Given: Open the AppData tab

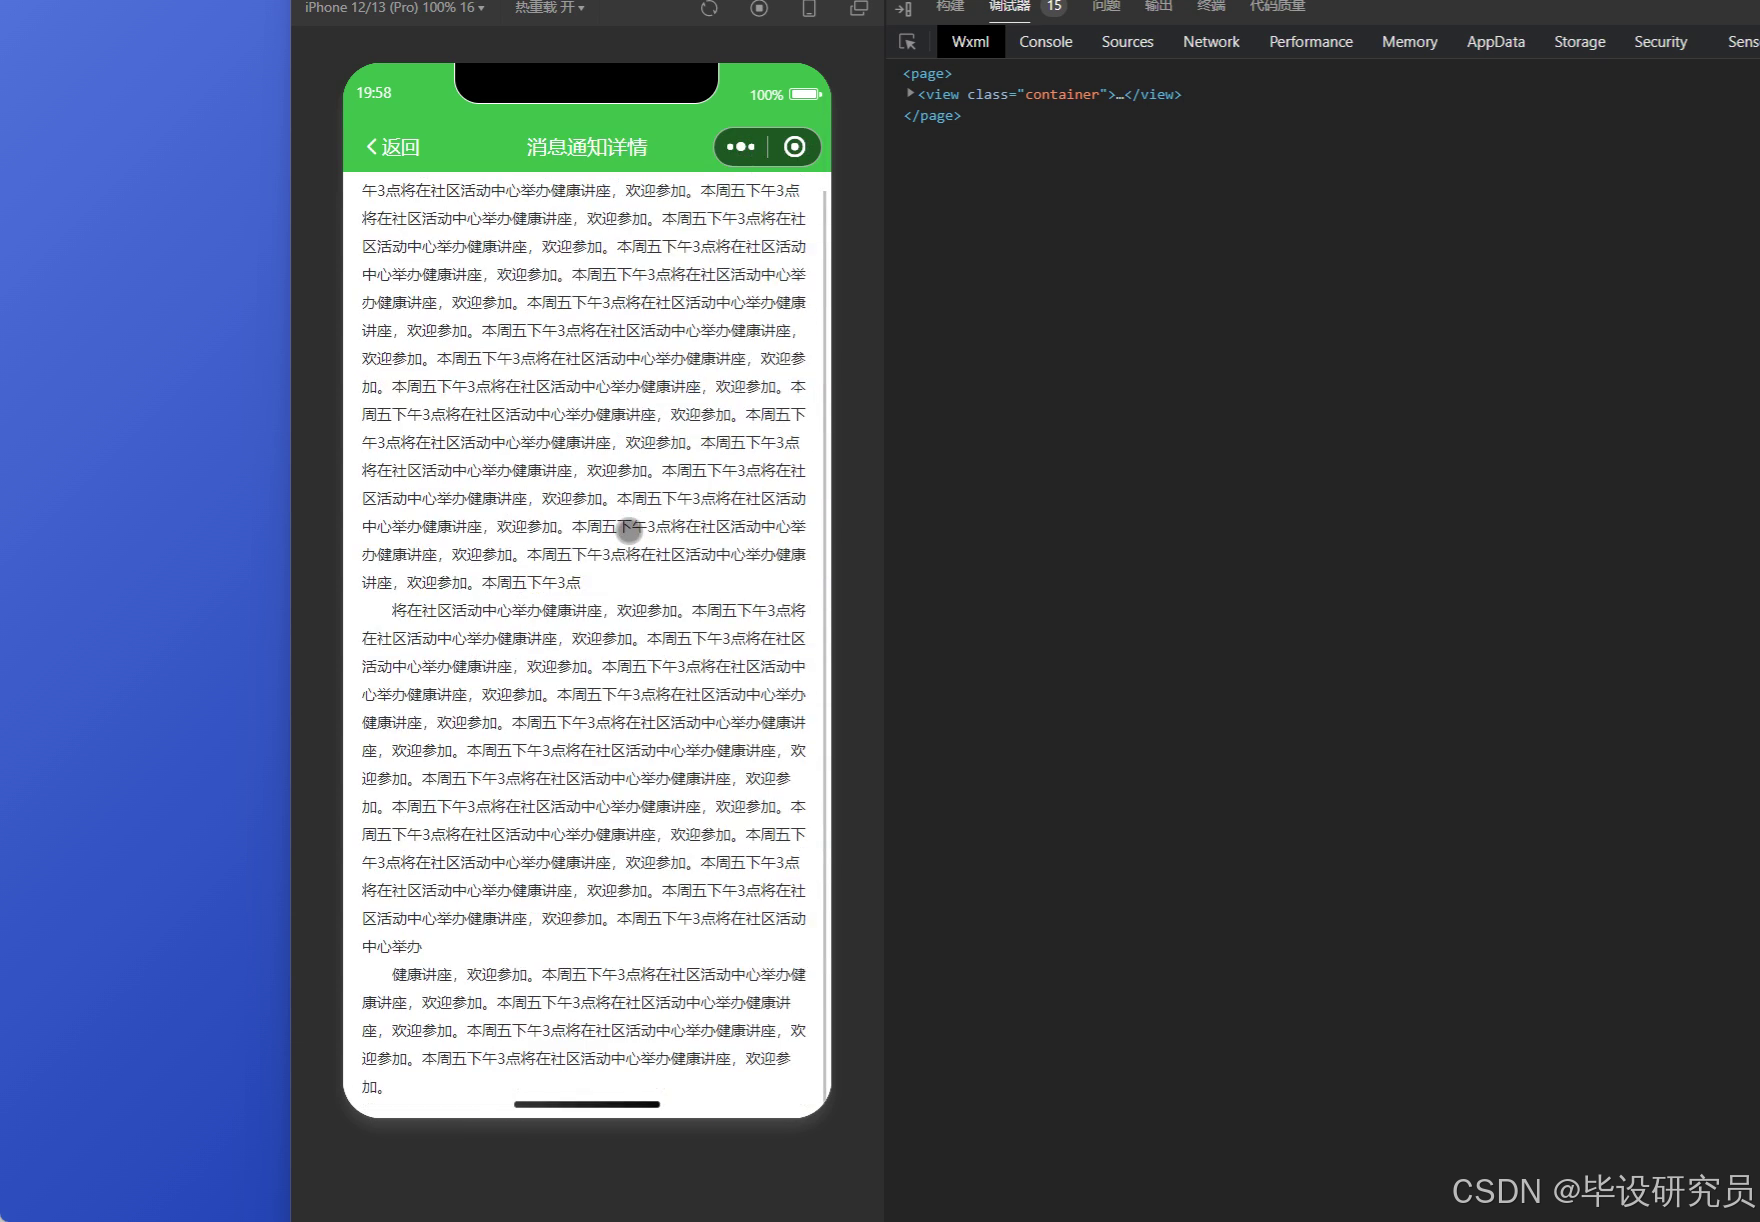Looking at the screenshot, I should coord(1496,42).
